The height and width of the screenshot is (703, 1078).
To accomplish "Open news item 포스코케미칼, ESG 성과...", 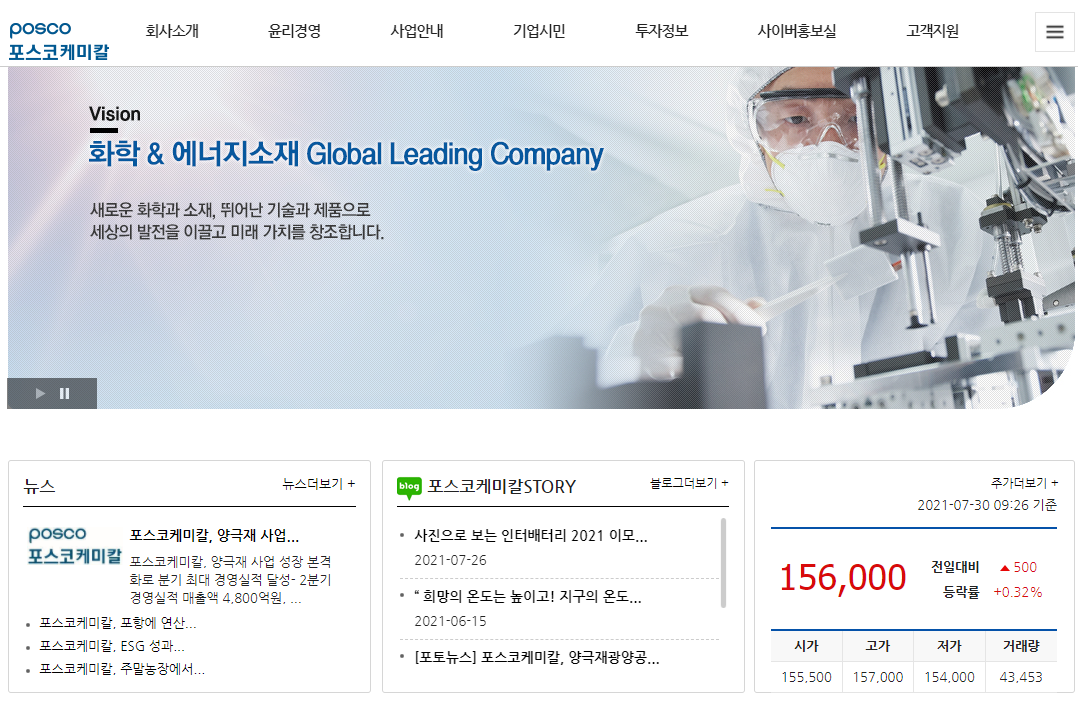I will pyautogui.click(x=111, y=646).
